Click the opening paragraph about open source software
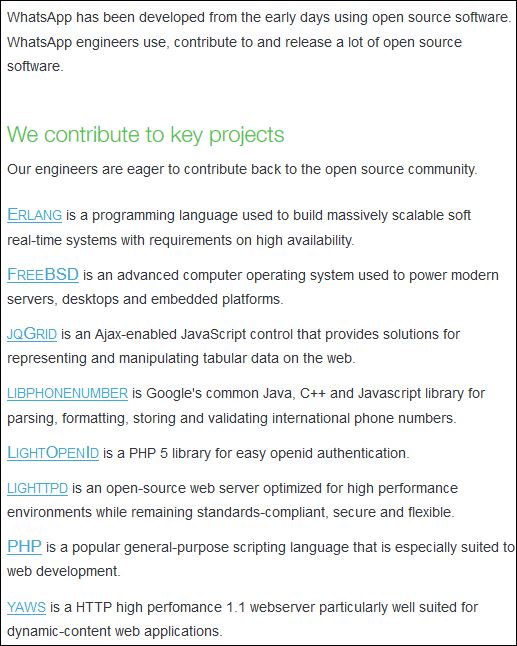 click(259, 42)
